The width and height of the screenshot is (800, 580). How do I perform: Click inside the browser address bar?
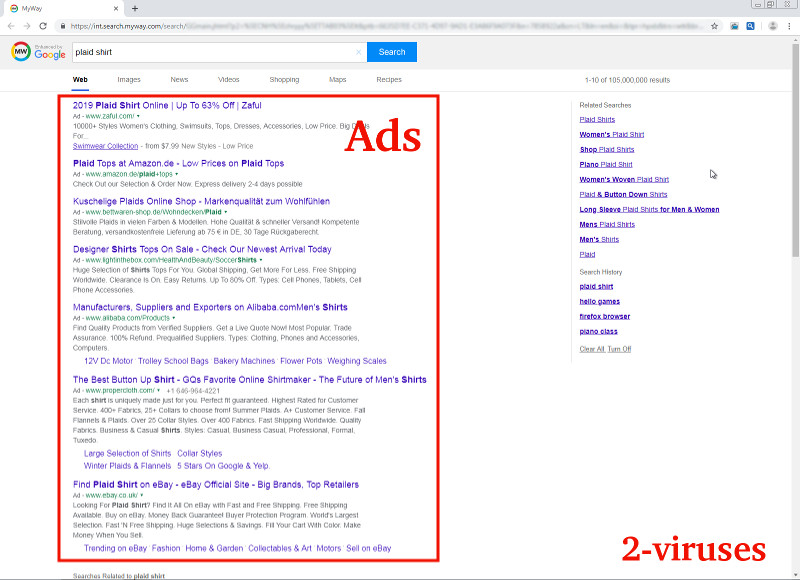point(300,25)
